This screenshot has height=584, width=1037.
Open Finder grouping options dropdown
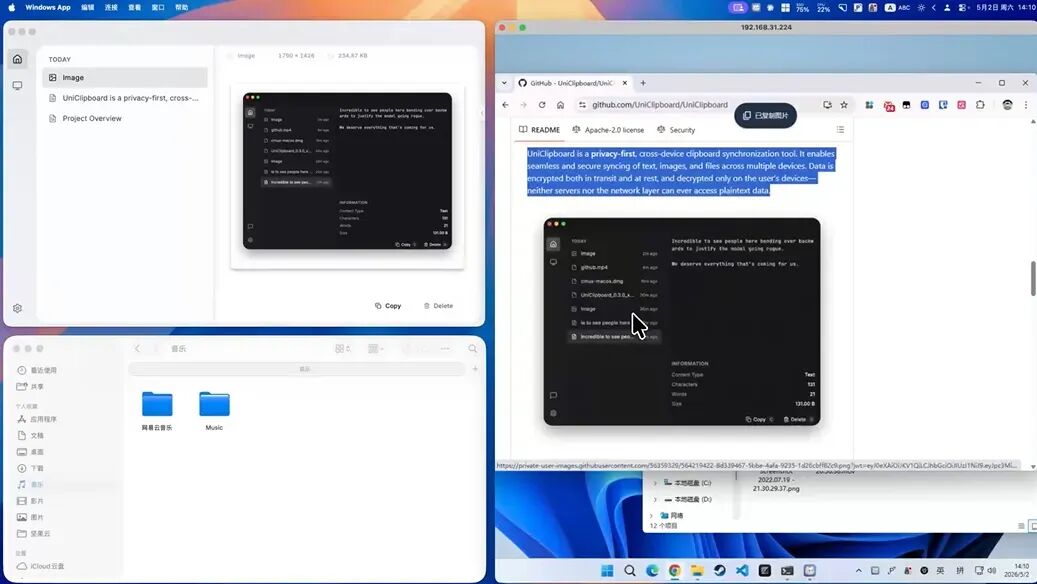(376, 349)
